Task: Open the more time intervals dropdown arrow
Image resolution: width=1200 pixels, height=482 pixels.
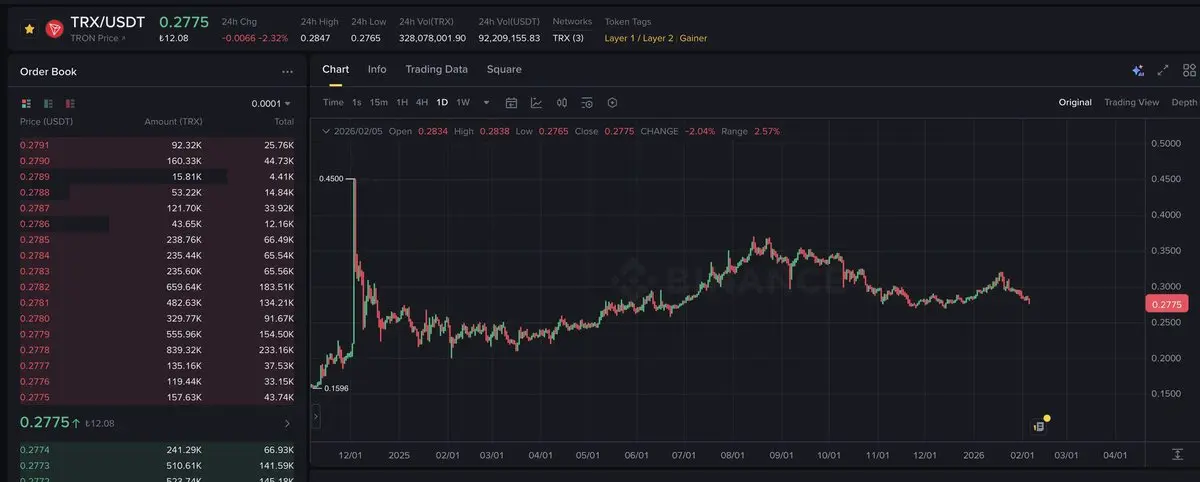Action: point(487,102)
